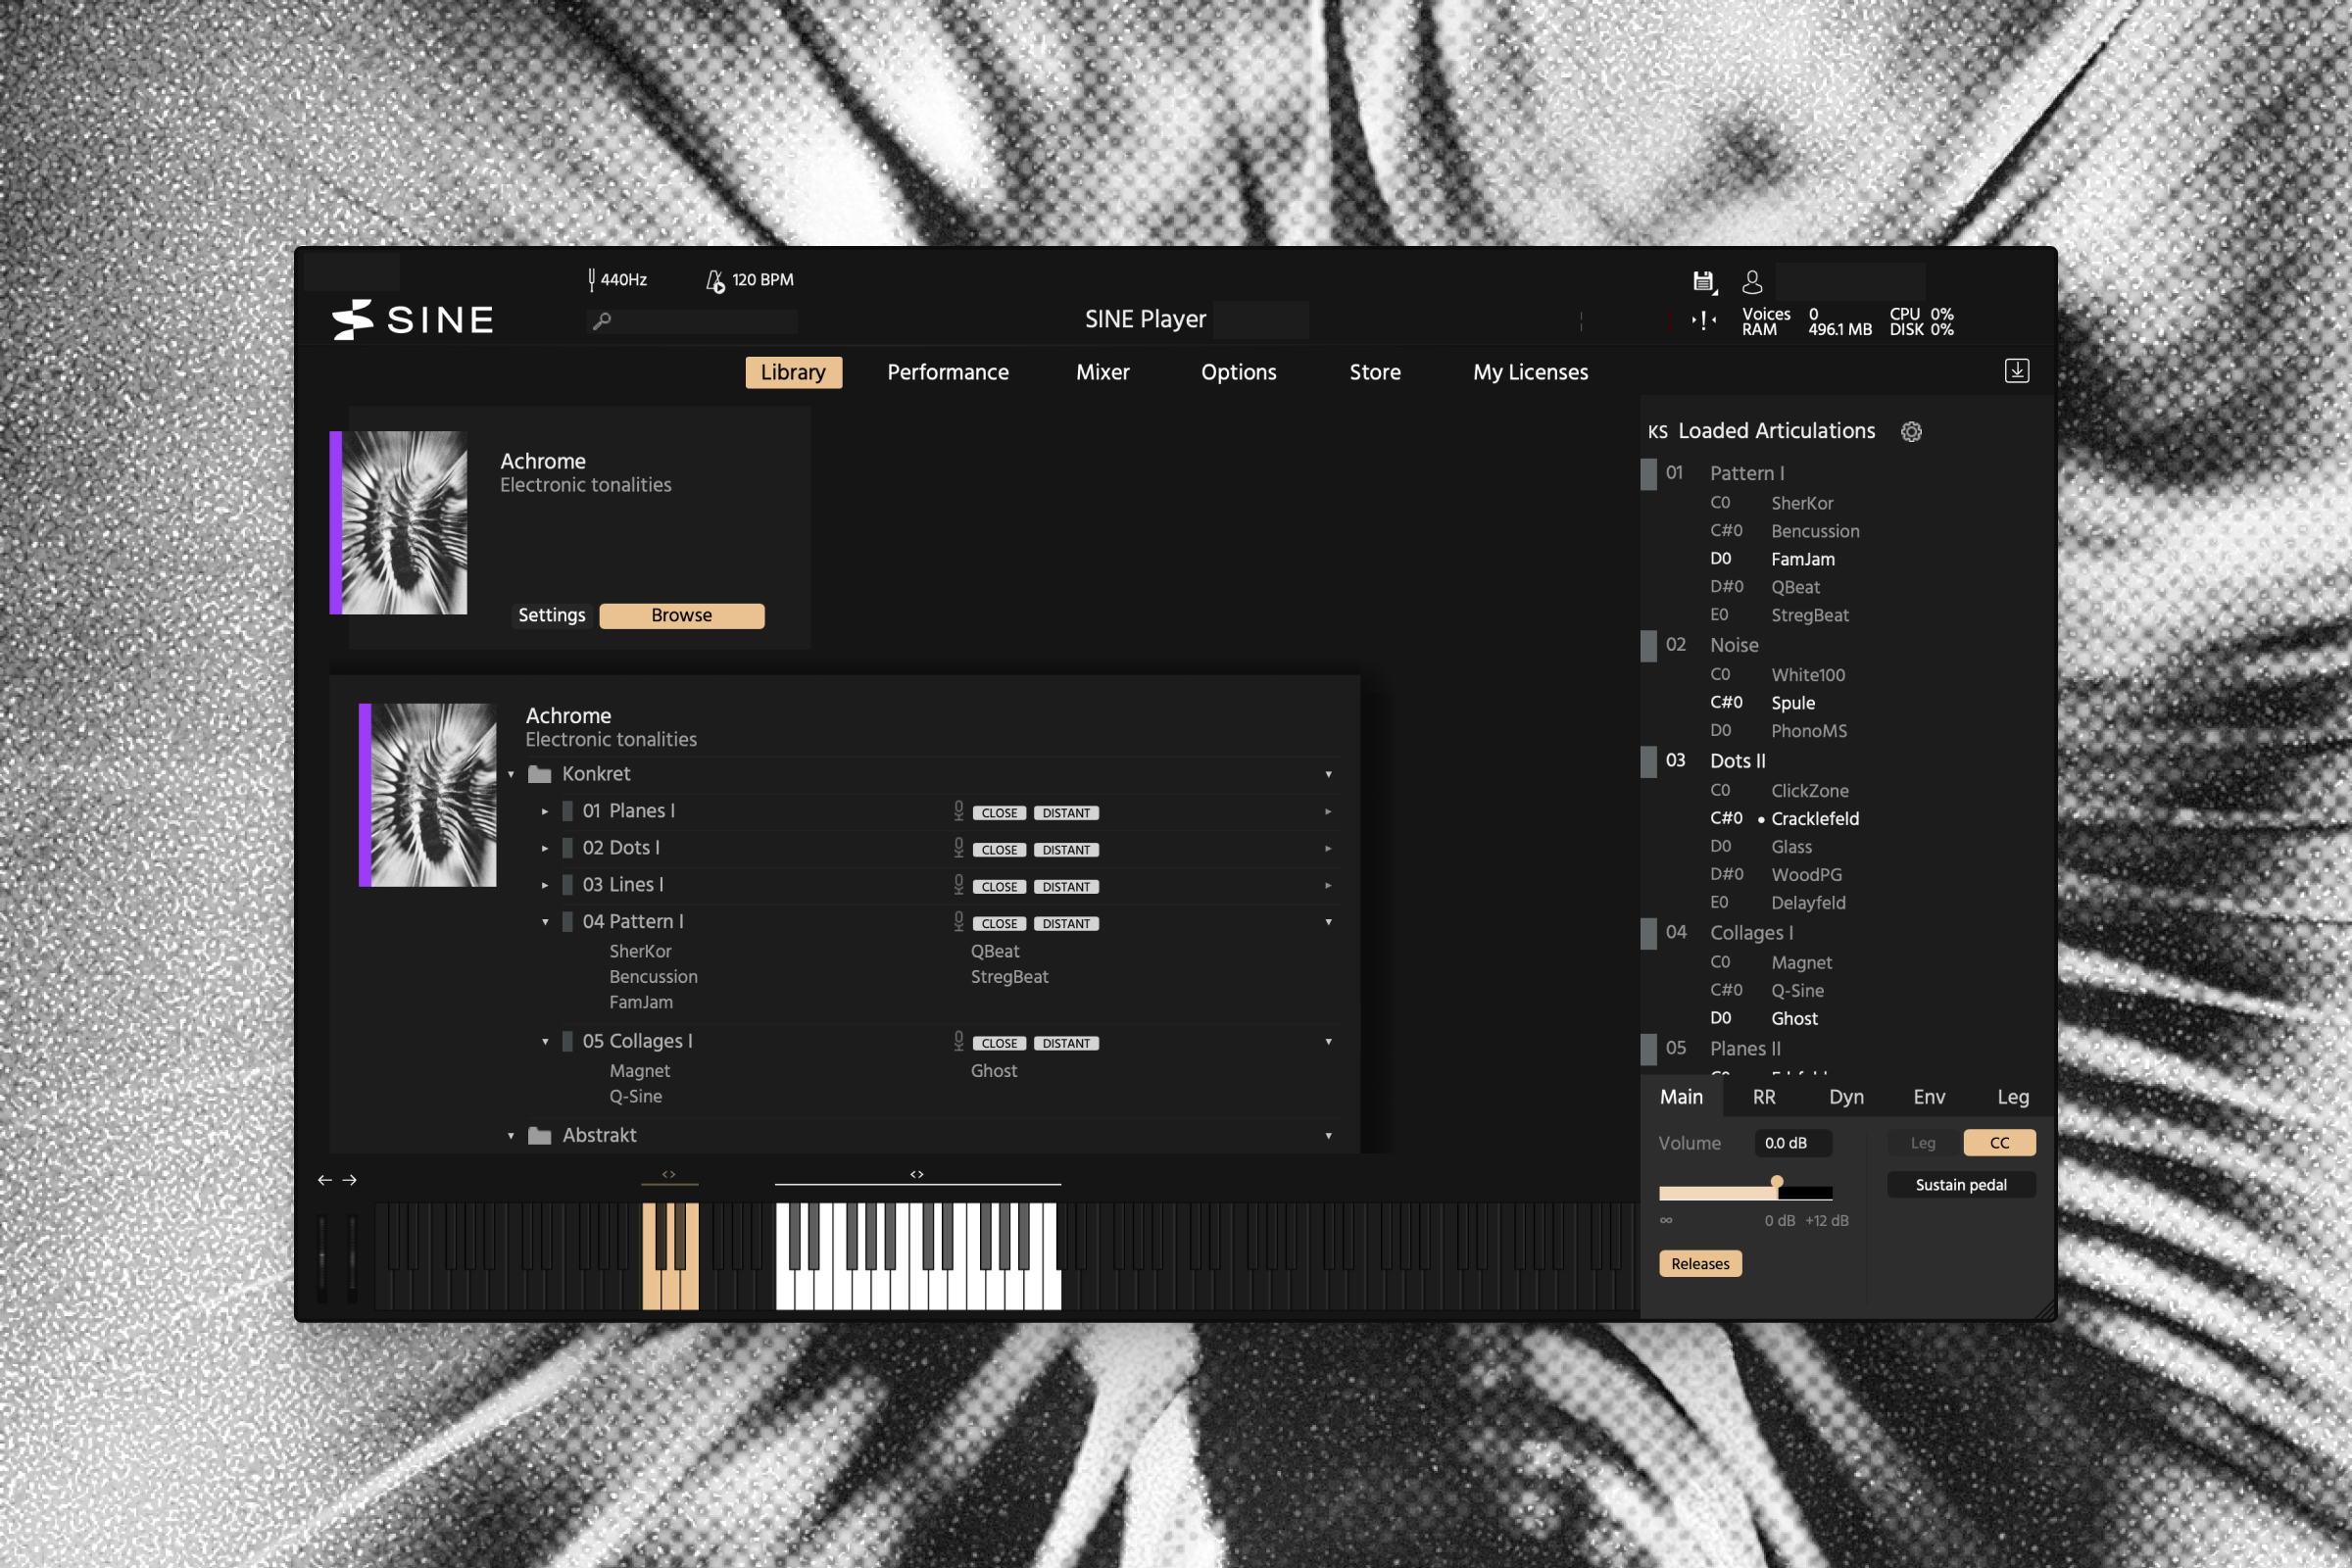Expand 03 Lines I articulations

pyautogui.click(x=545, y=886)
